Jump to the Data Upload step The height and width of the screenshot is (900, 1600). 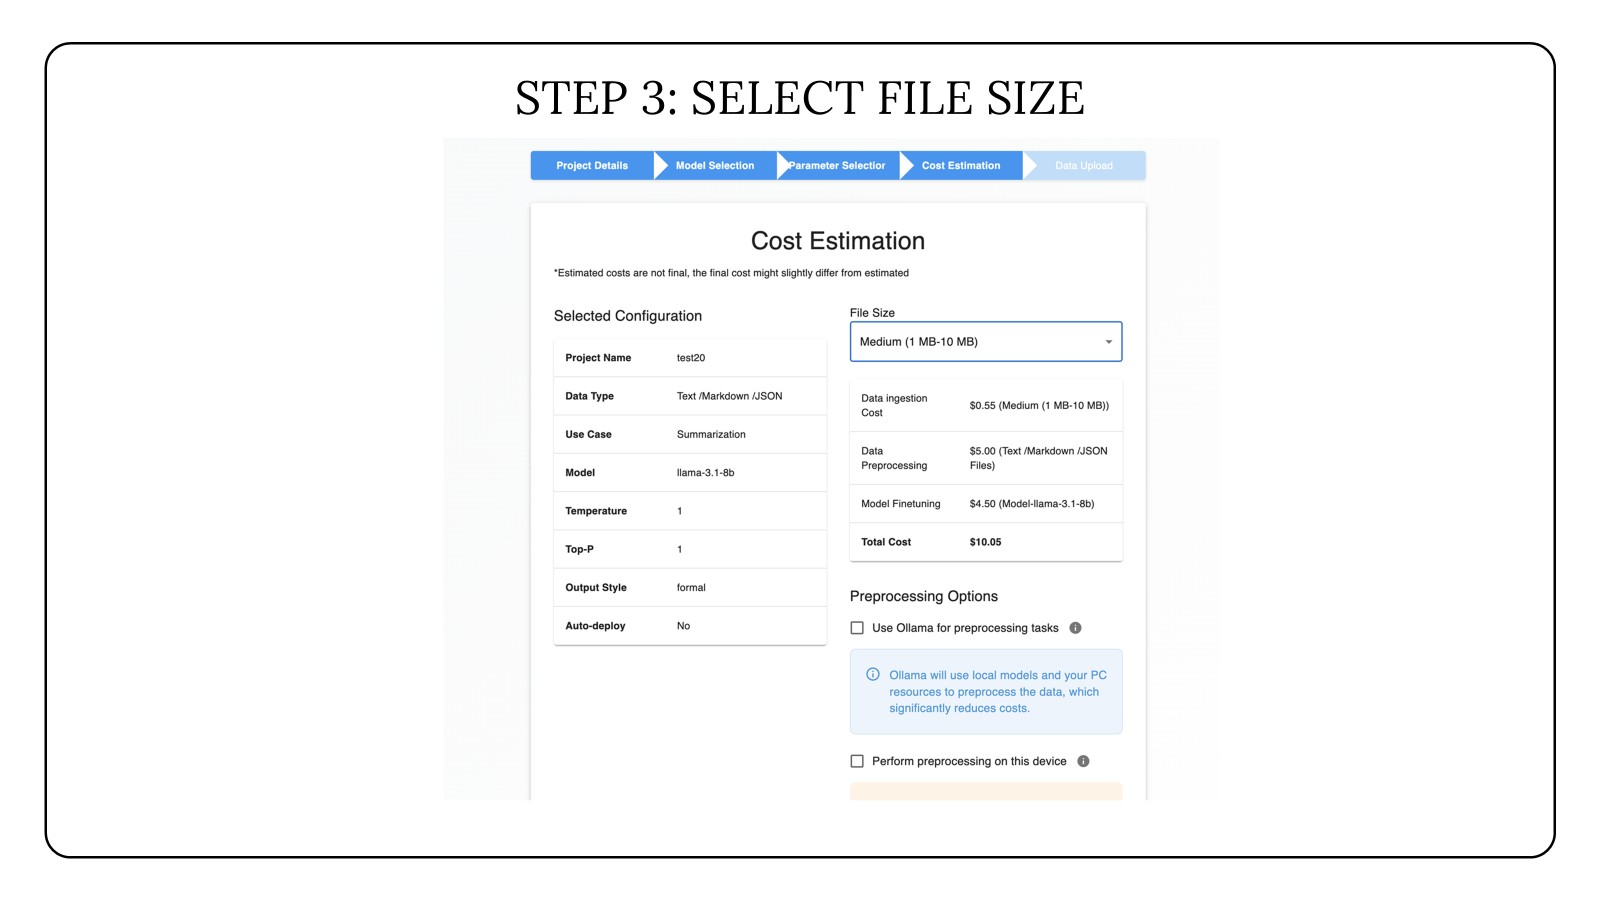[x=1084, y=166]
